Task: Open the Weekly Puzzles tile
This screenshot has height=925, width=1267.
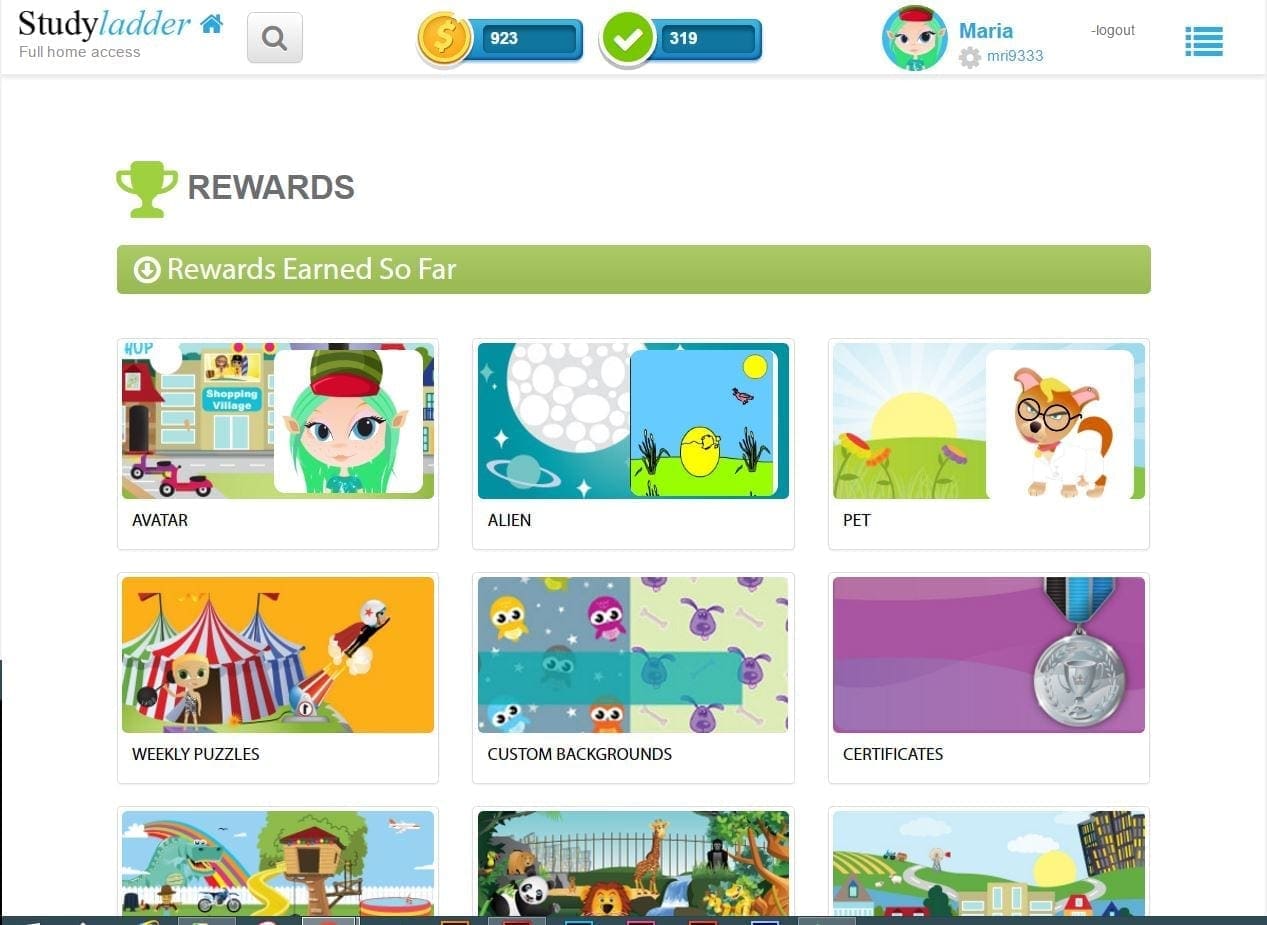Action: point(278,678)
